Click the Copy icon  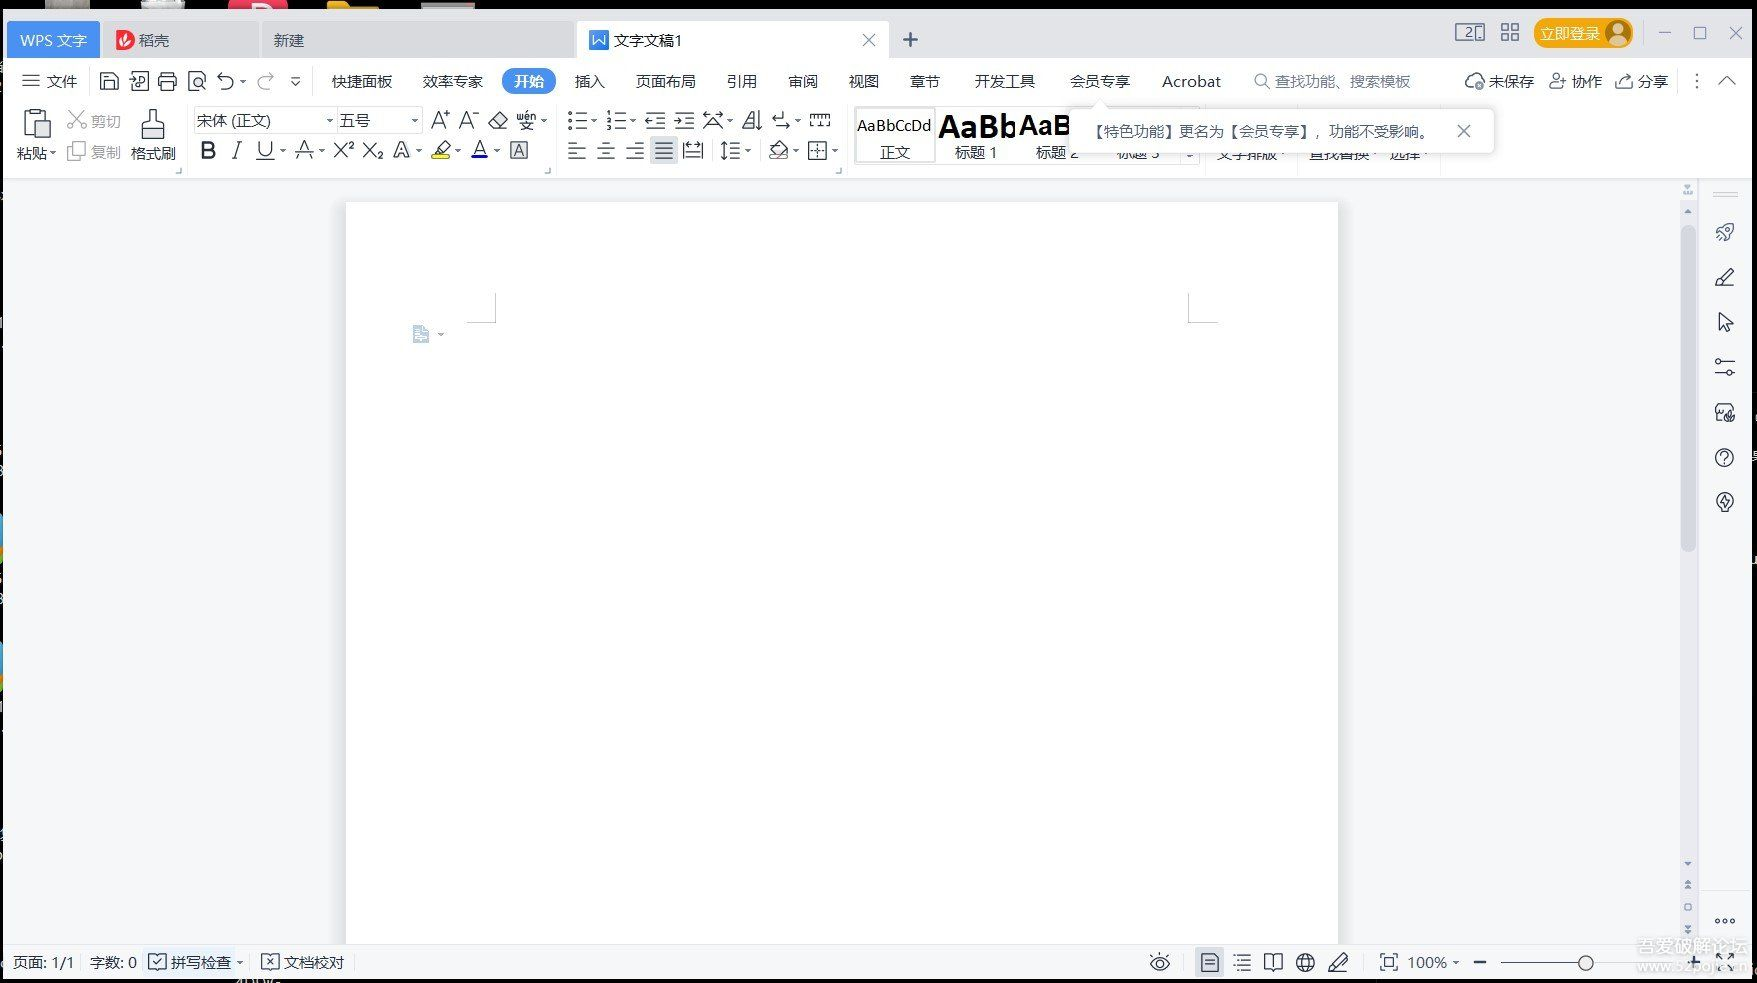coord(77,151)
